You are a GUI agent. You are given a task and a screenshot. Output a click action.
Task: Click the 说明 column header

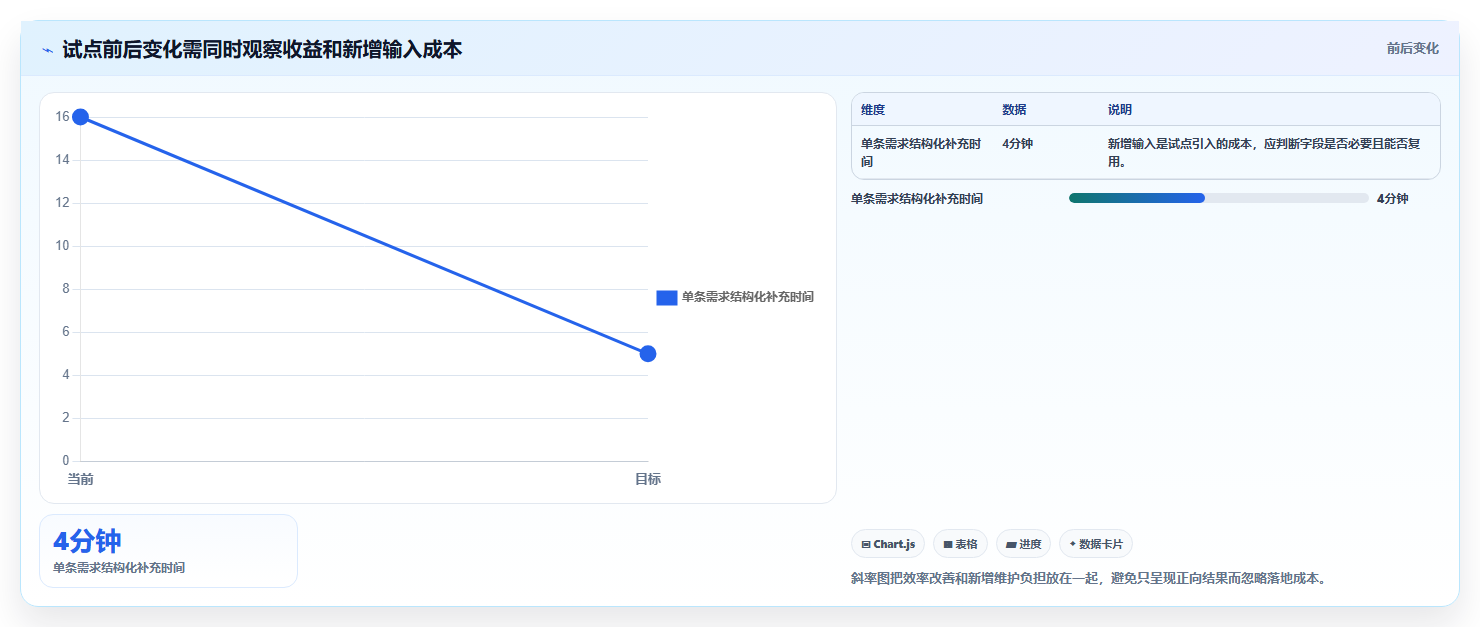click(x=1120, y=110)
